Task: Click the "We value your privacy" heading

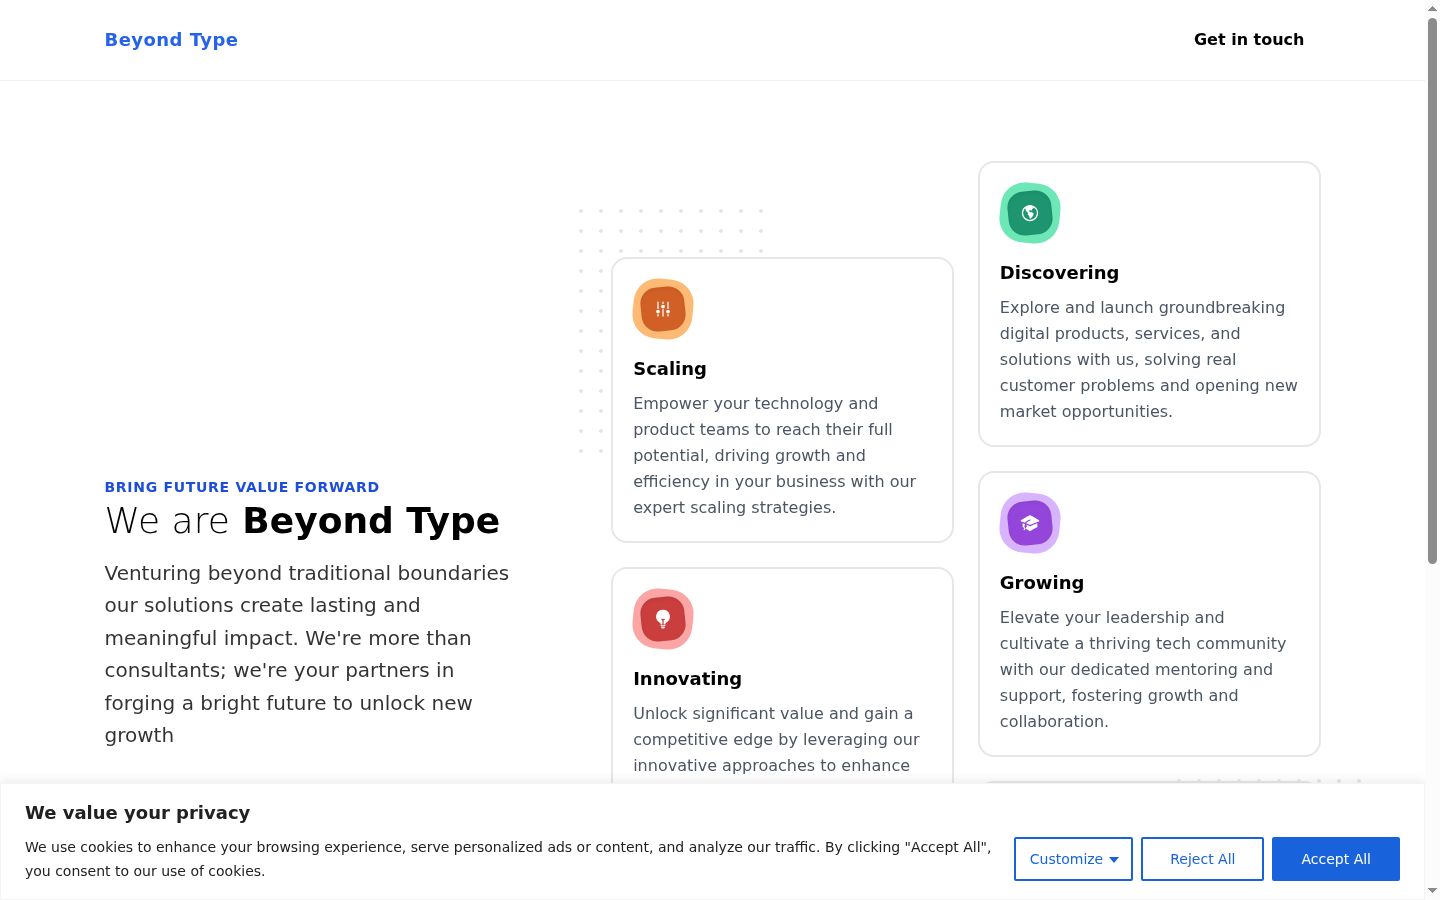Action: tap(138, 813)
